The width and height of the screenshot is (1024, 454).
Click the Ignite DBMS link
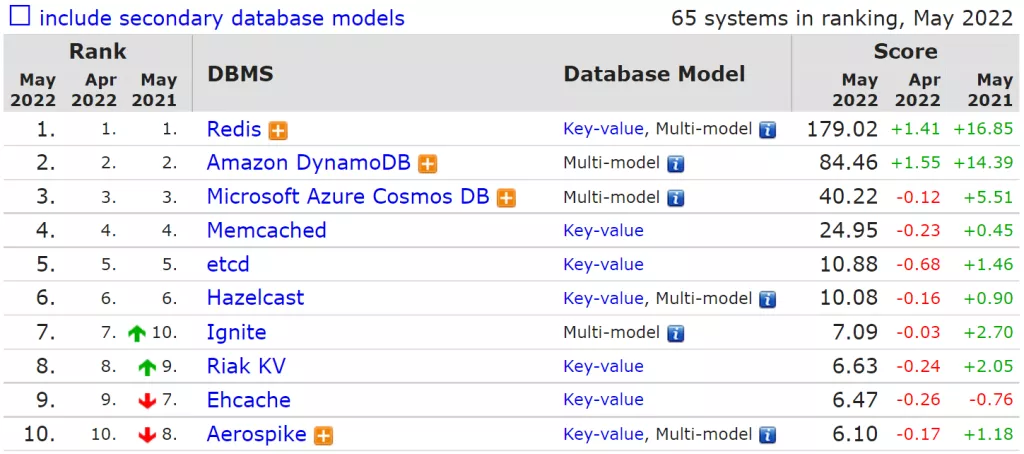[x=236, y=332]
